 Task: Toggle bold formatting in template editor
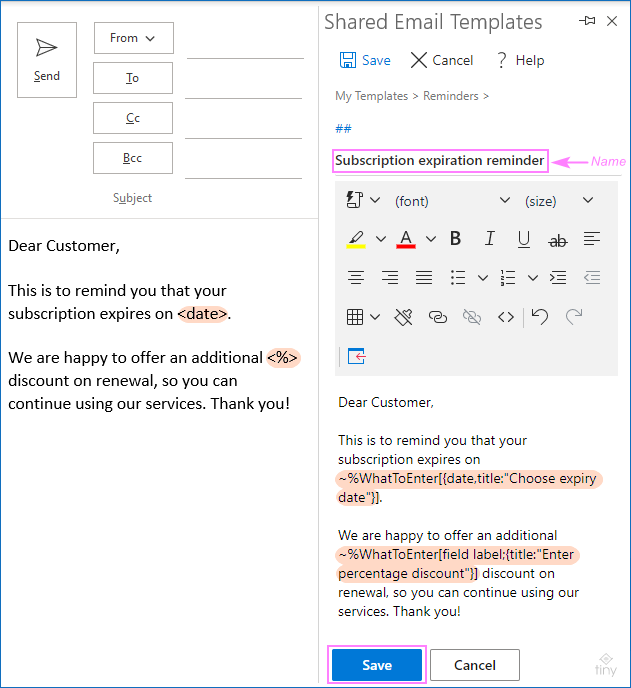pos(456,239)
